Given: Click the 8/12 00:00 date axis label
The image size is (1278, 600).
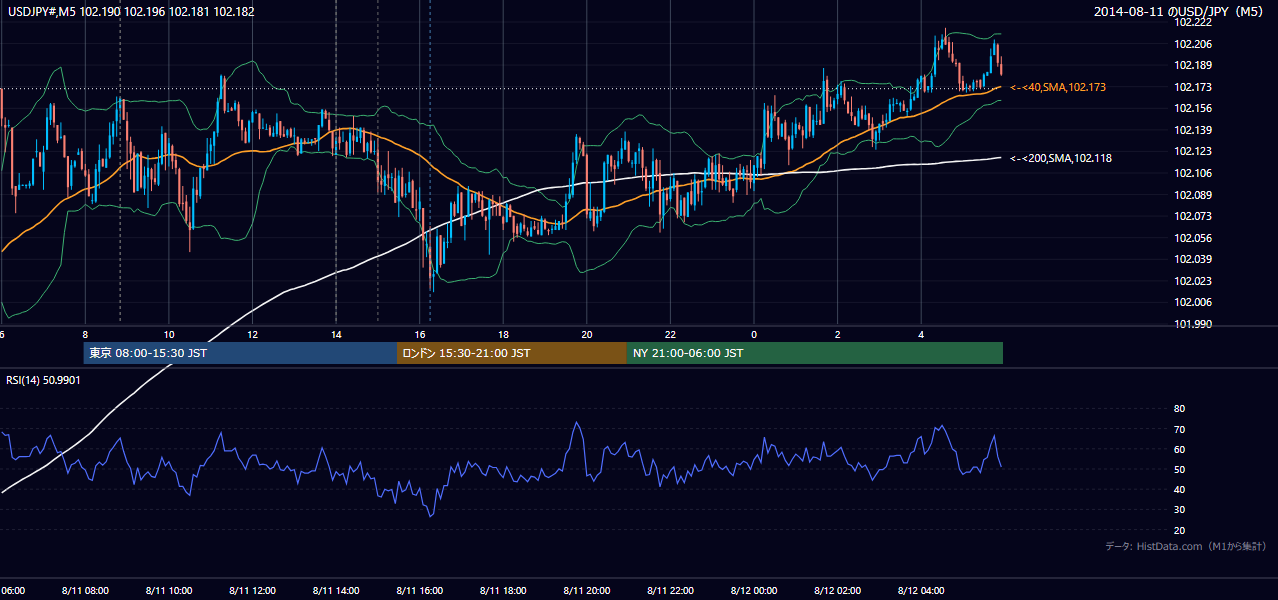Looking at the screenshot, I should [754, 591].
